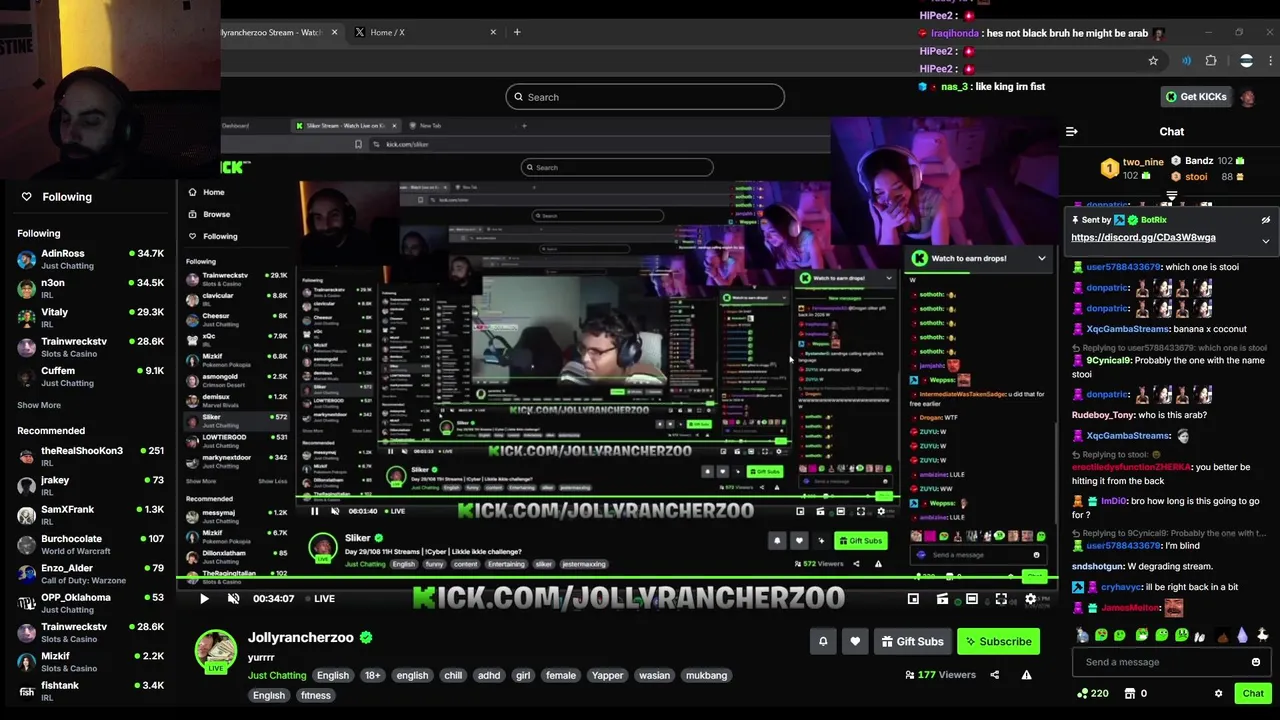Open the player settings gear
This screenshot has width=1280, height=720.
[x=1030, y=599]
